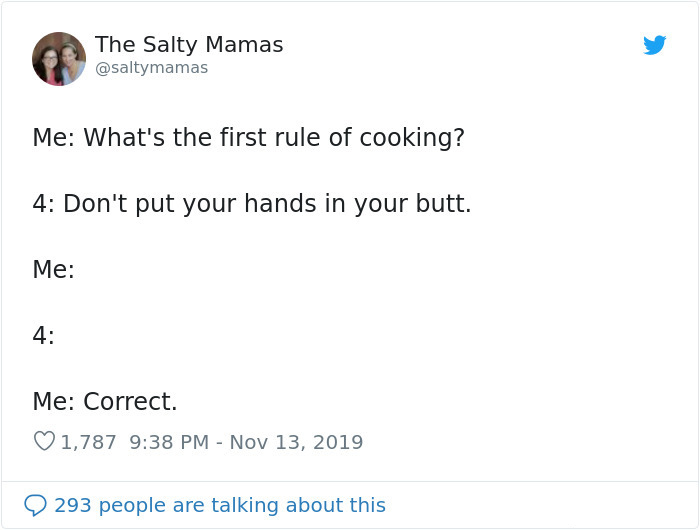Click the number "293" in the conversation link
The height and width of the screenshot is (530, 700).
click(72, 505)
